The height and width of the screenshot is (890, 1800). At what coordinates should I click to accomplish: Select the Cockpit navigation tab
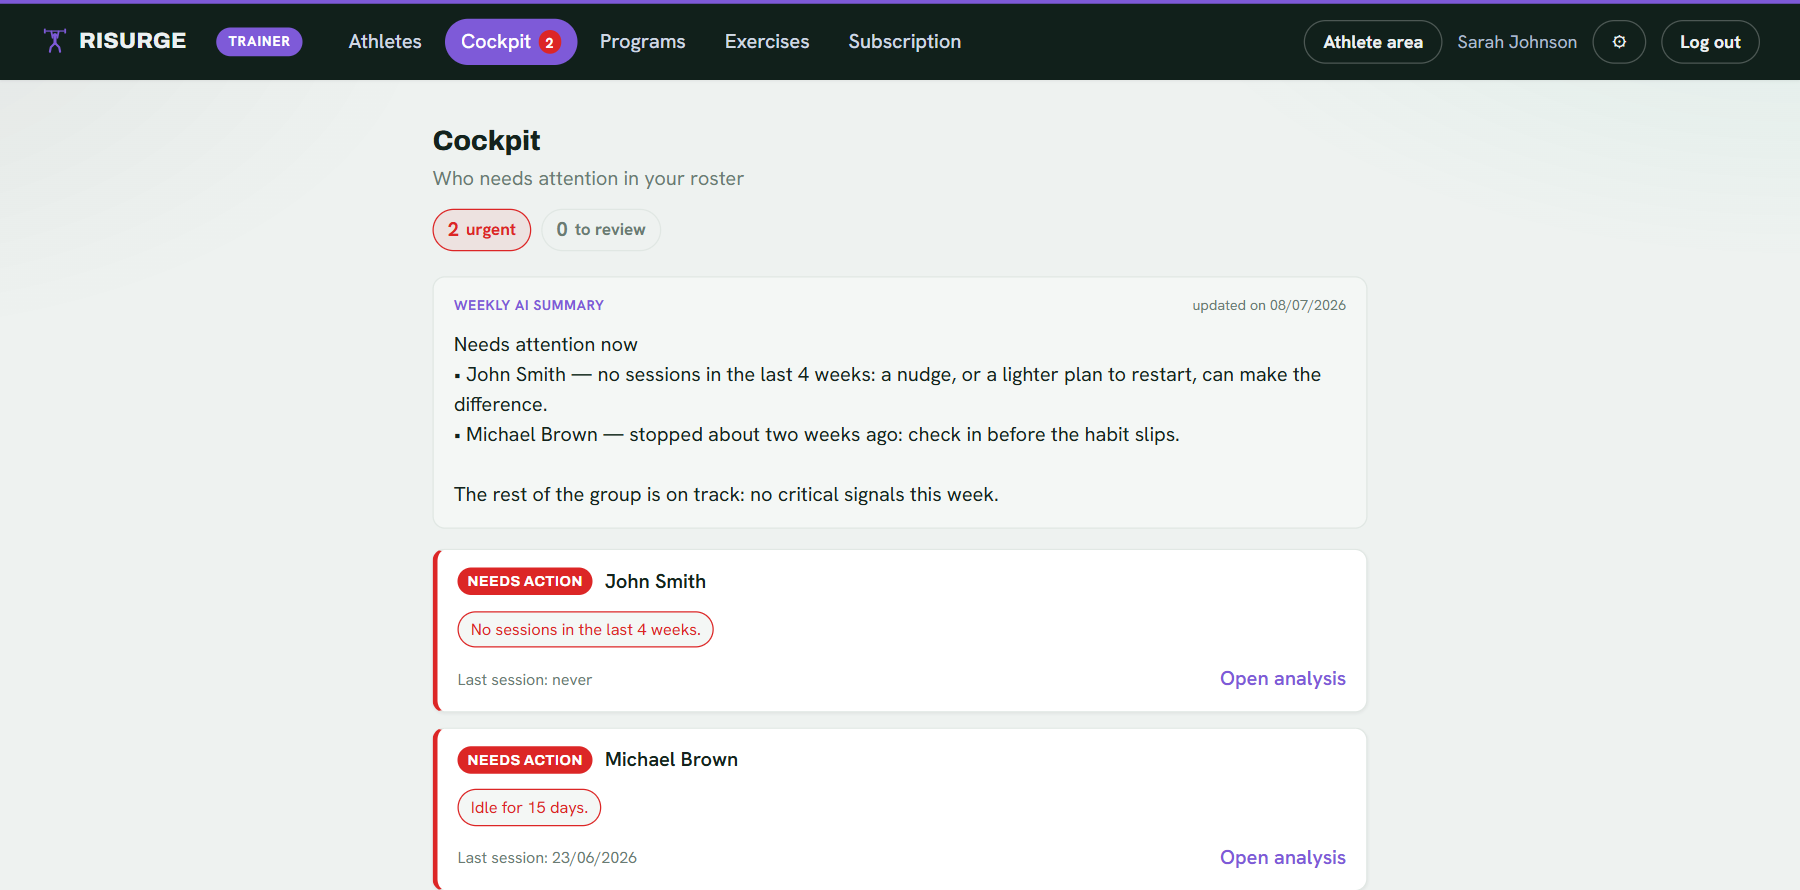coord(511,42)
